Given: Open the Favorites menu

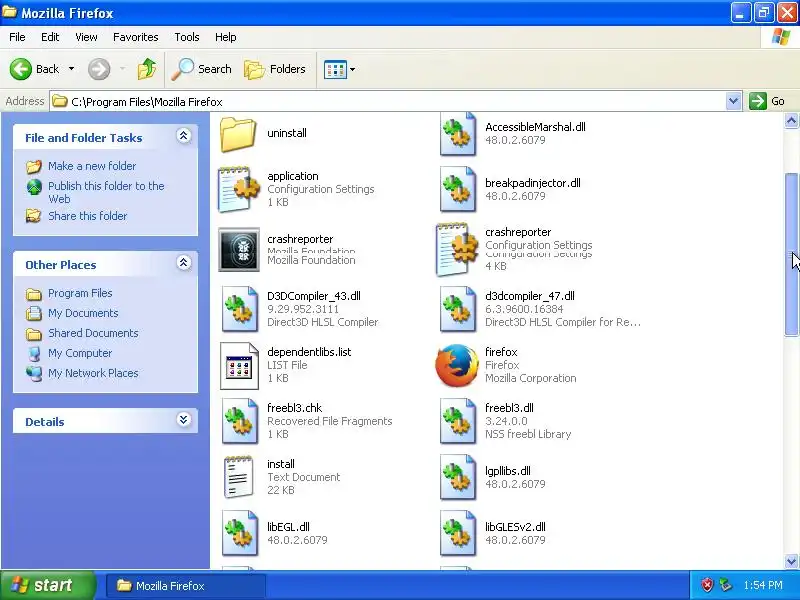Looking at the screenshot, I should 136,37.
